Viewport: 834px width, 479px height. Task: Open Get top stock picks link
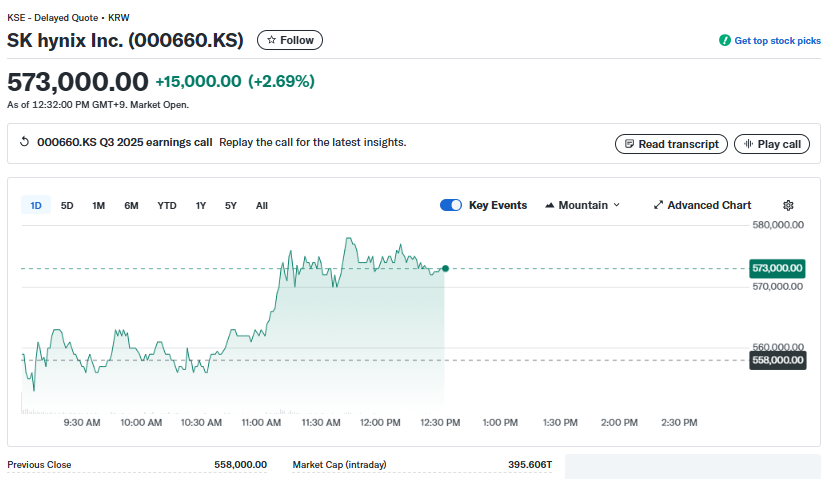777,41
